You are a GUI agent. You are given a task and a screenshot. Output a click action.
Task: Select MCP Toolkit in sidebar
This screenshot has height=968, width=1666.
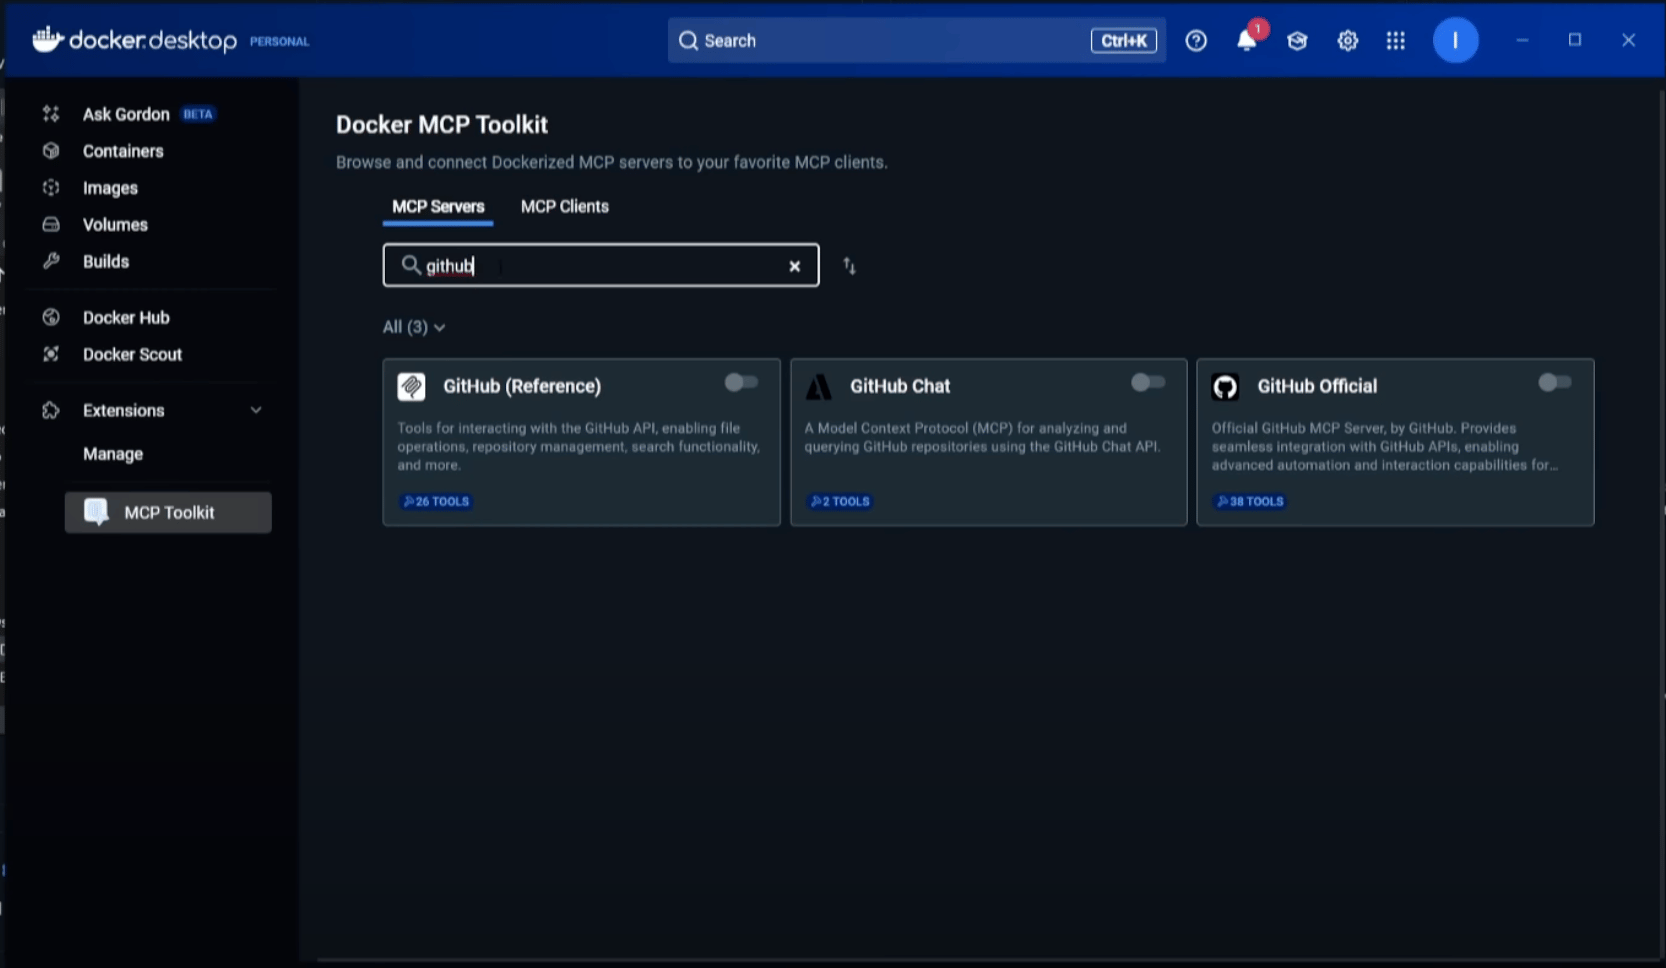pos(168,512)
